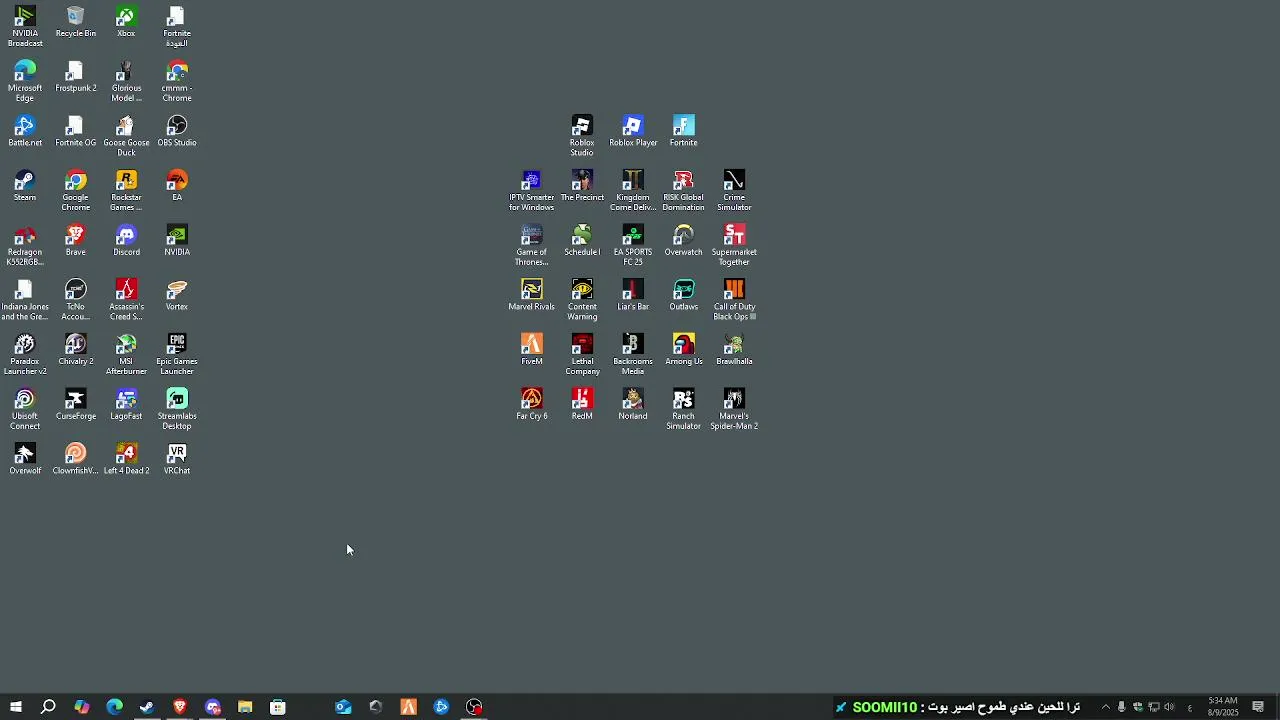Select the Left 4 Dead 2 icon
Image resolution: width=1280 pixels, height=720 pixels.
[126, 459]
